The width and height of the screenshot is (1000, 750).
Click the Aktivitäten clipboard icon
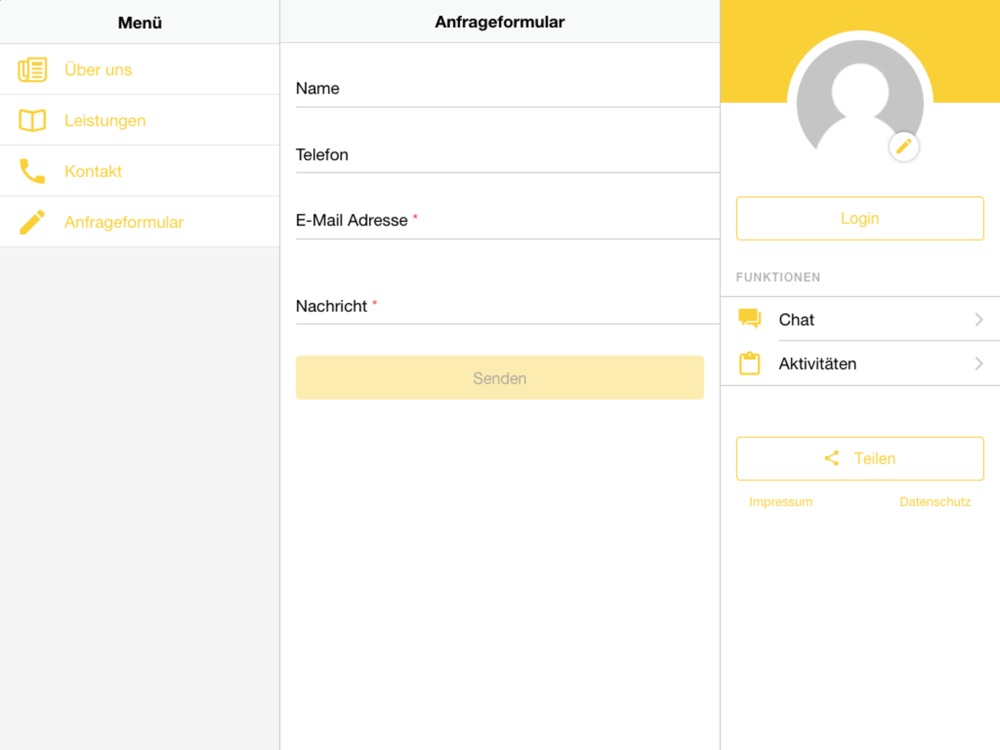[x=749, y=364]
